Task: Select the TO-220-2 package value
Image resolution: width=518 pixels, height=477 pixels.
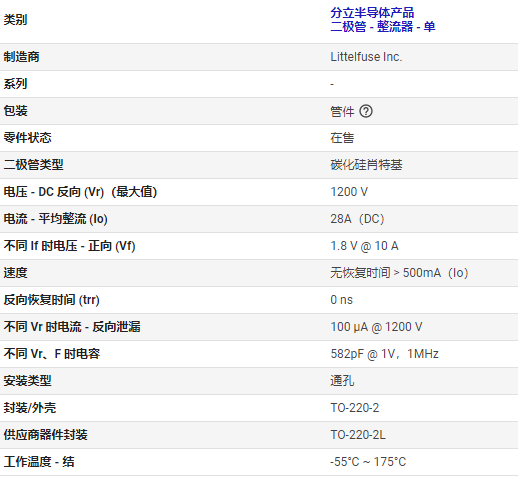Action: click(x=355, y=408)
